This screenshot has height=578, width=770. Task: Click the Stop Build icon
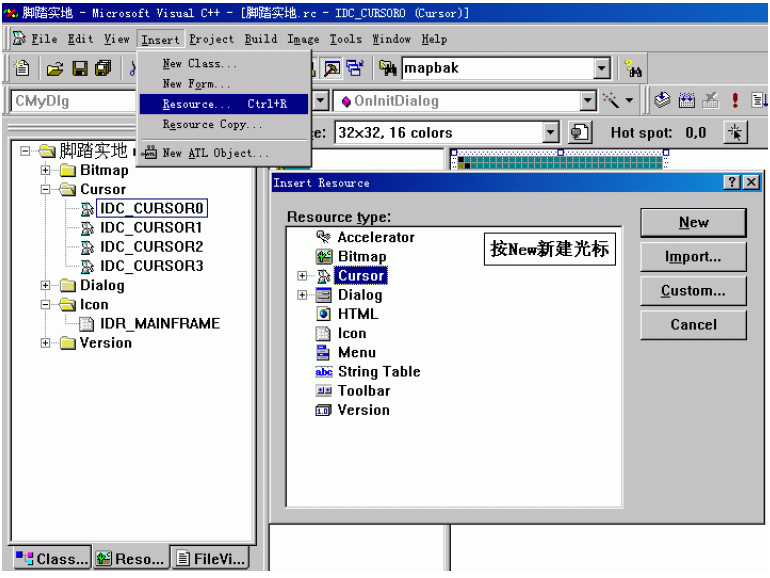[x=710, y=101]
